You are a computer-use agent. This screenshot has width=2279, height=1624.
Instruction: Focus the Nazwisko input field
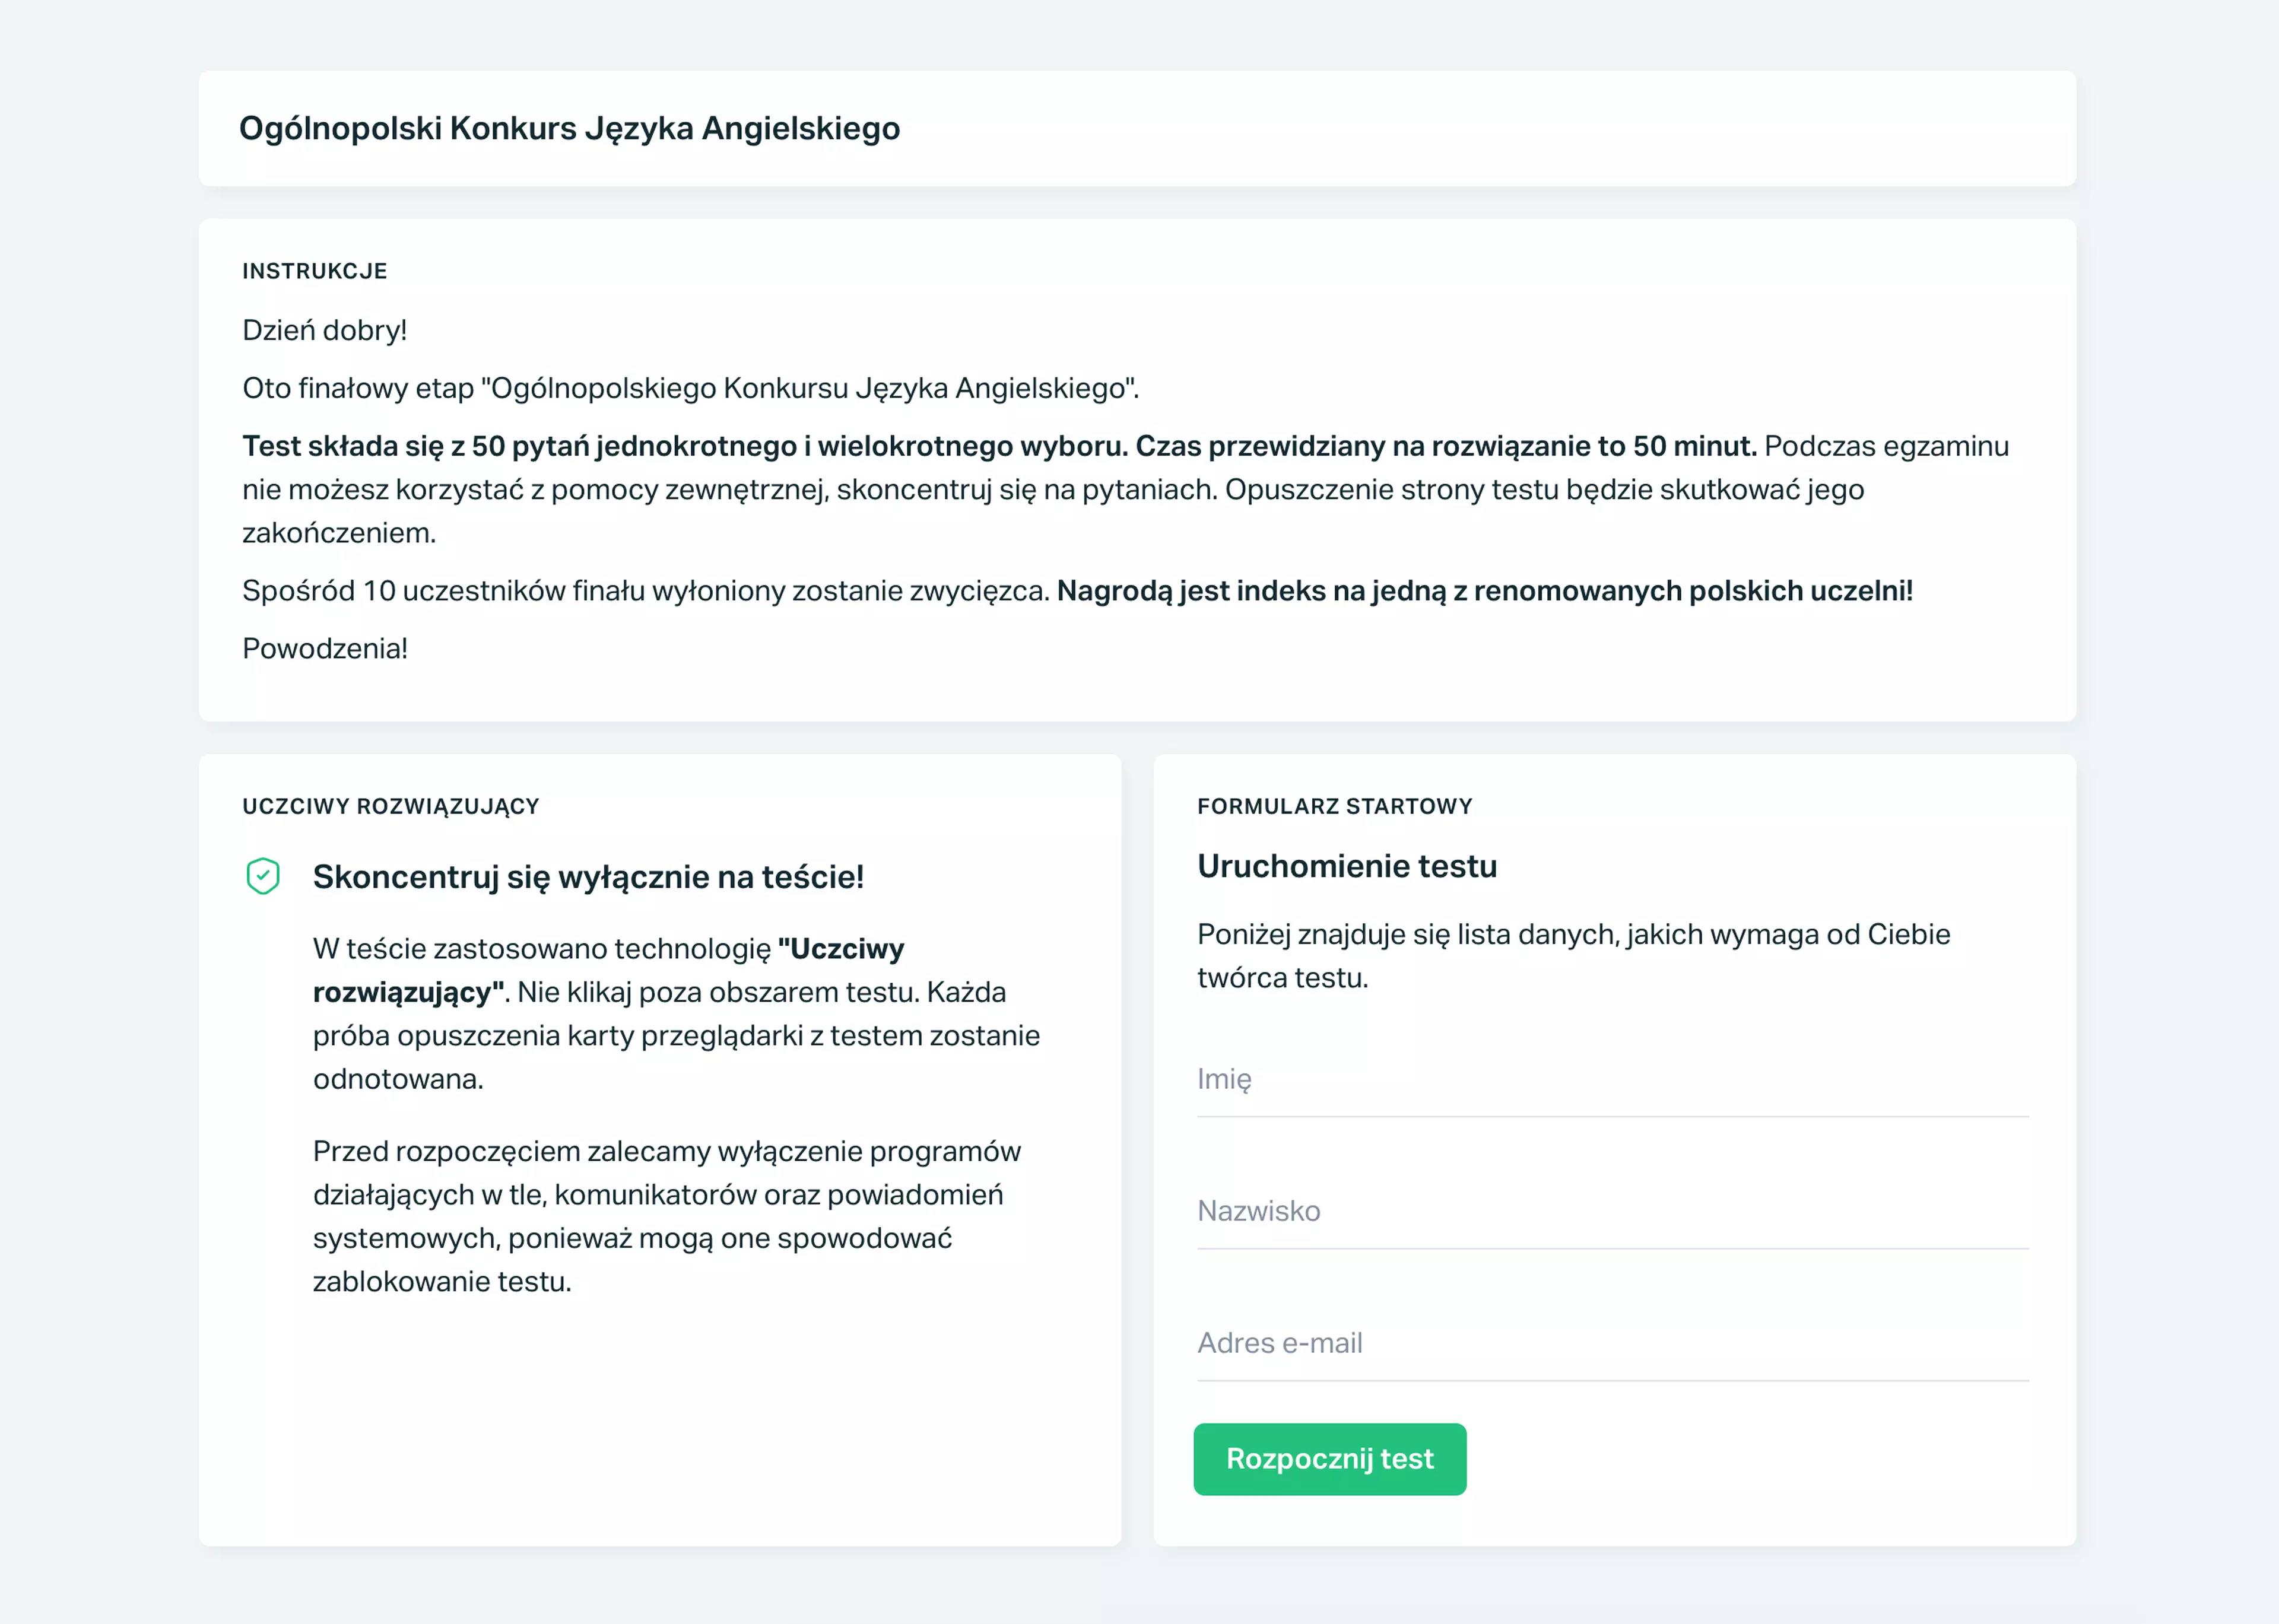1612,1212
